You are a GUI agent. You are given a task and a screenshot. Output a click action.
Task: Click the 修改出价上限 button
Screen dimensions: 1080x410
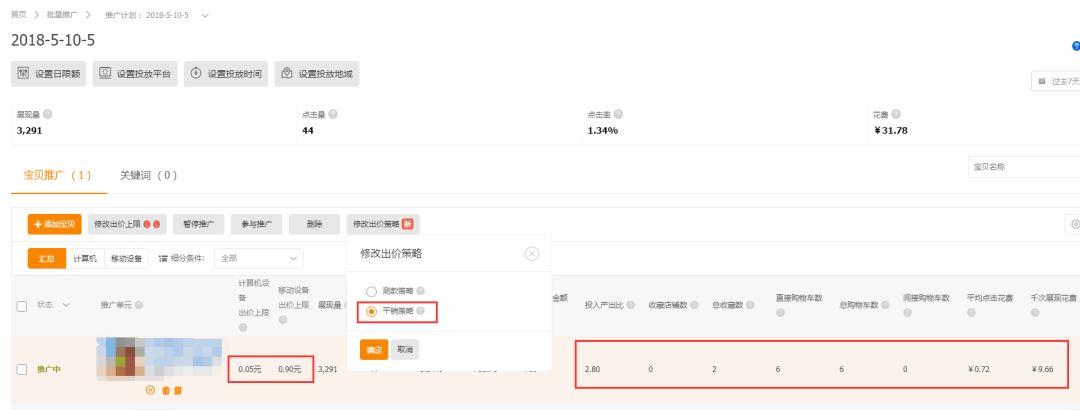click(x=127, y=224)
